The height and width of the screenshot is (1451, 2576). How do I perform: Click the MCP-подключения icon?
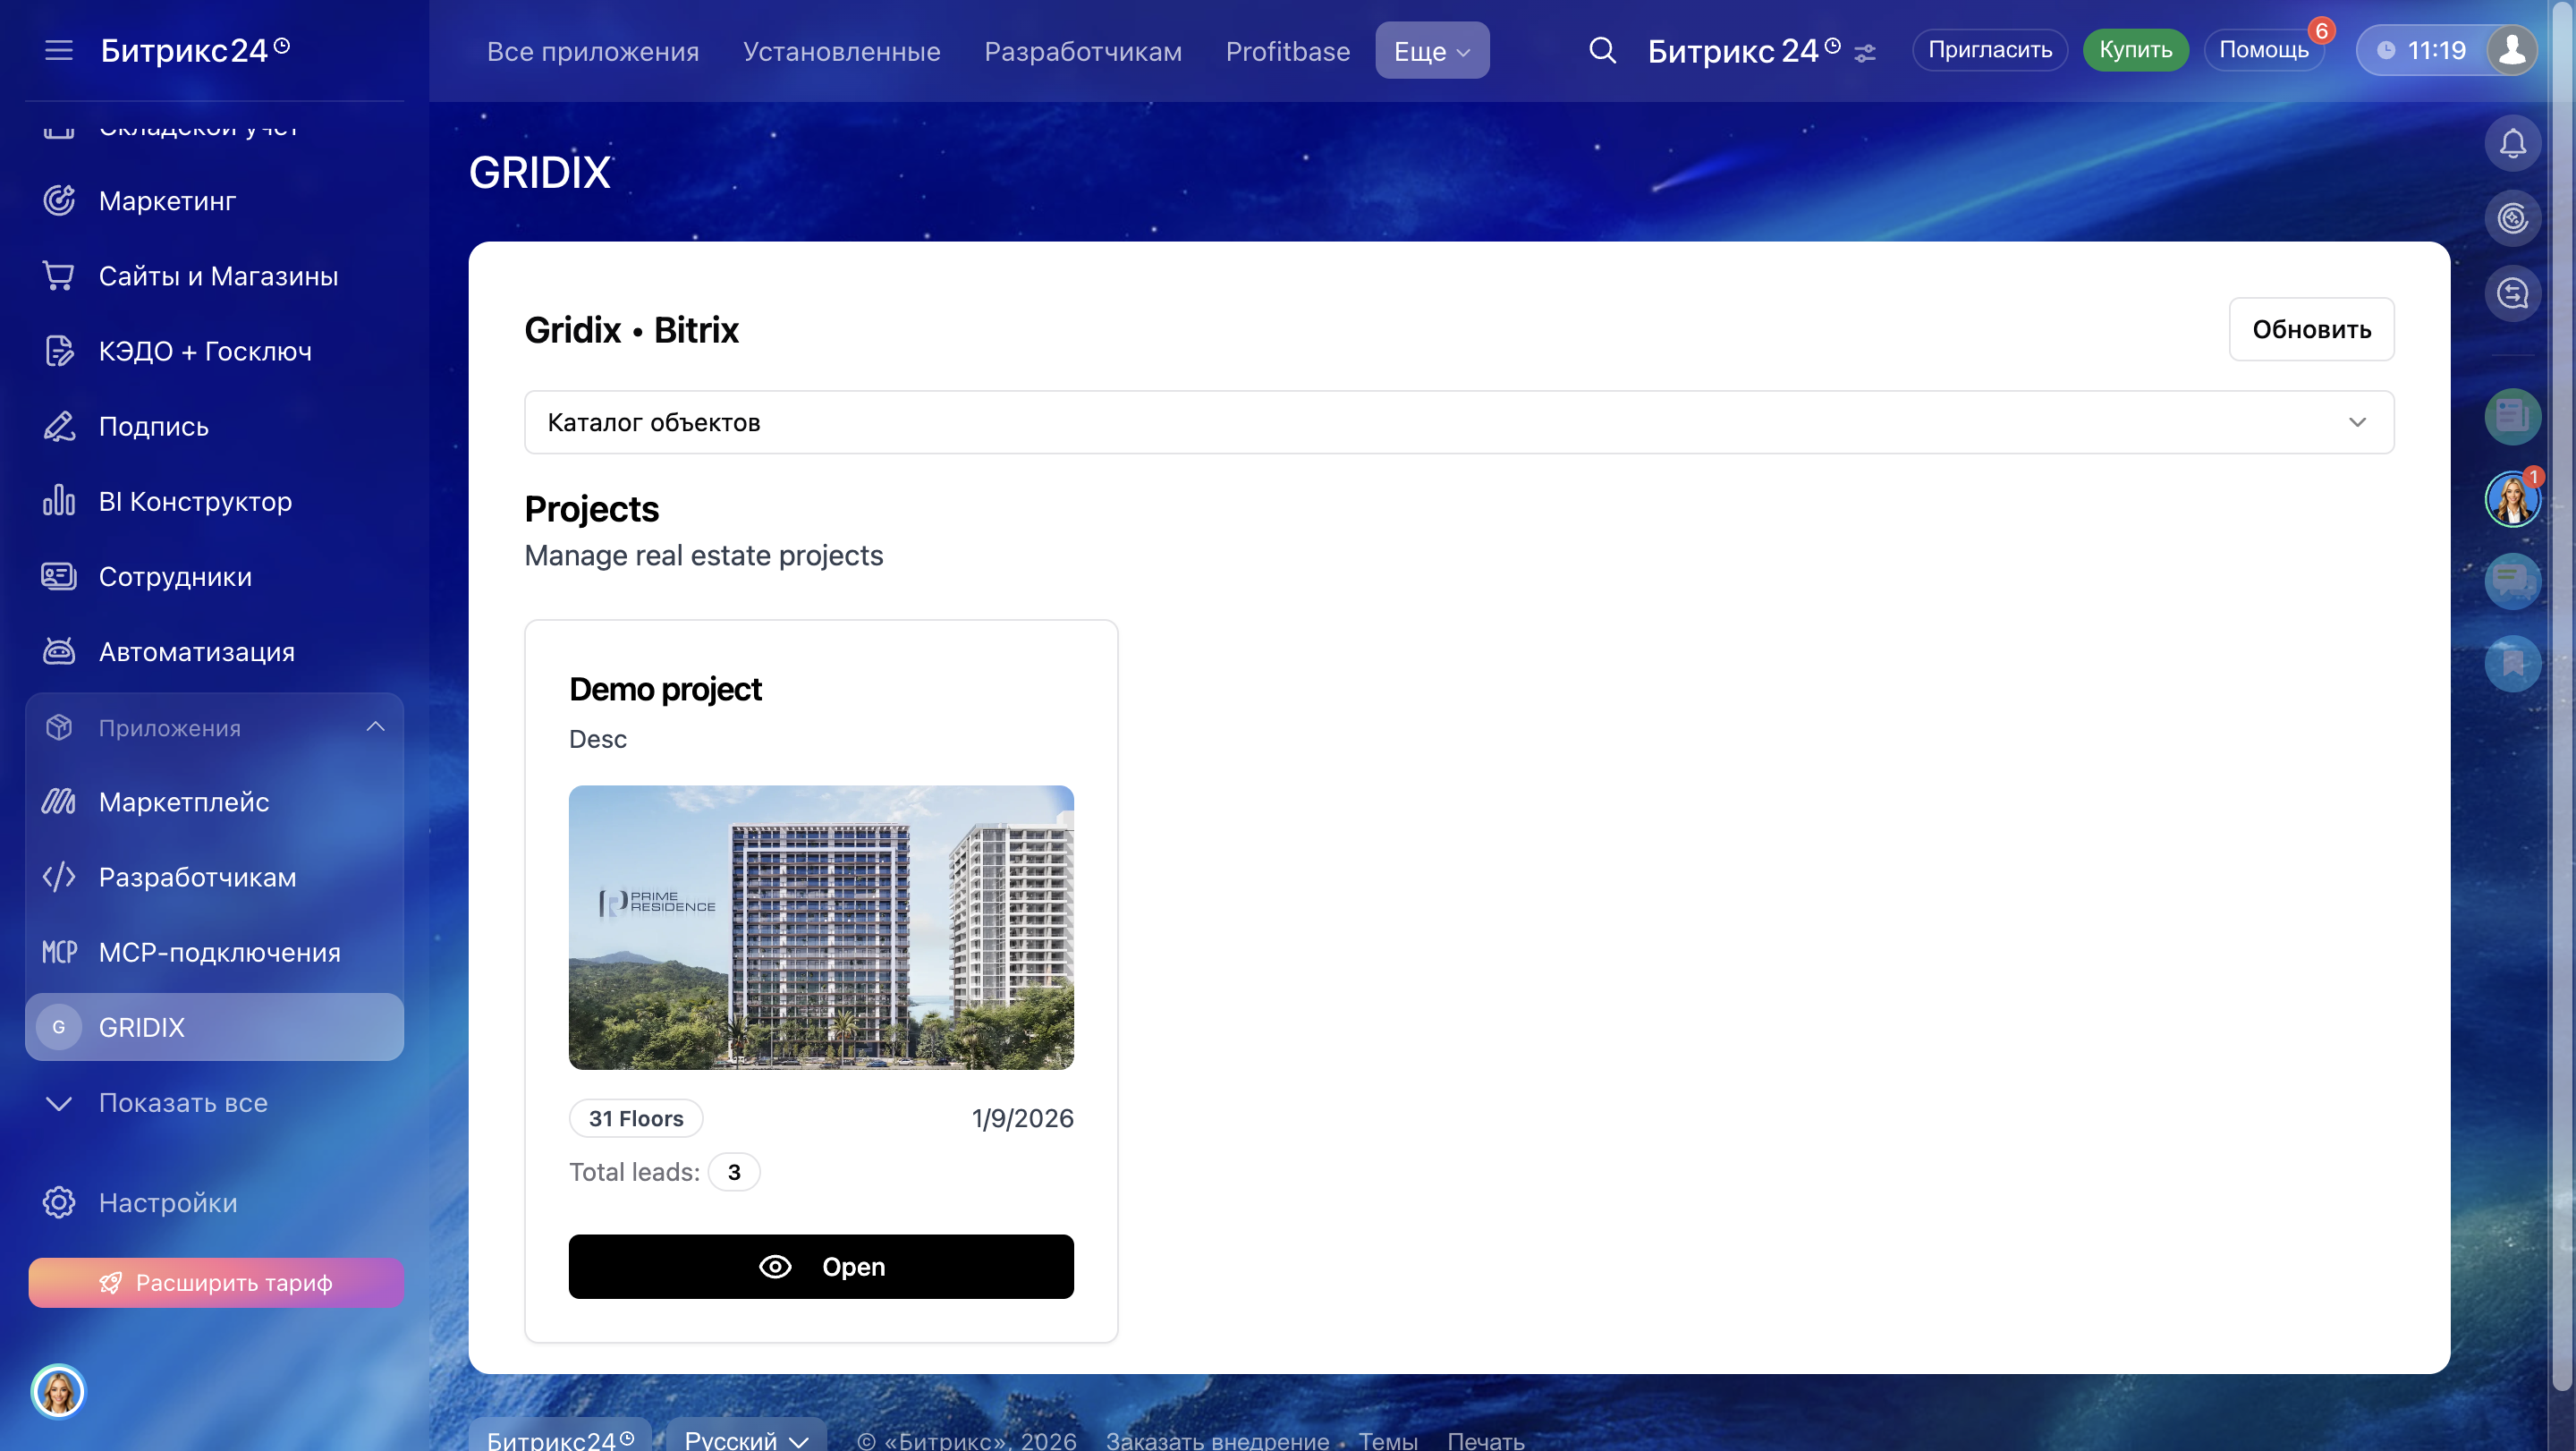[59, 952]
